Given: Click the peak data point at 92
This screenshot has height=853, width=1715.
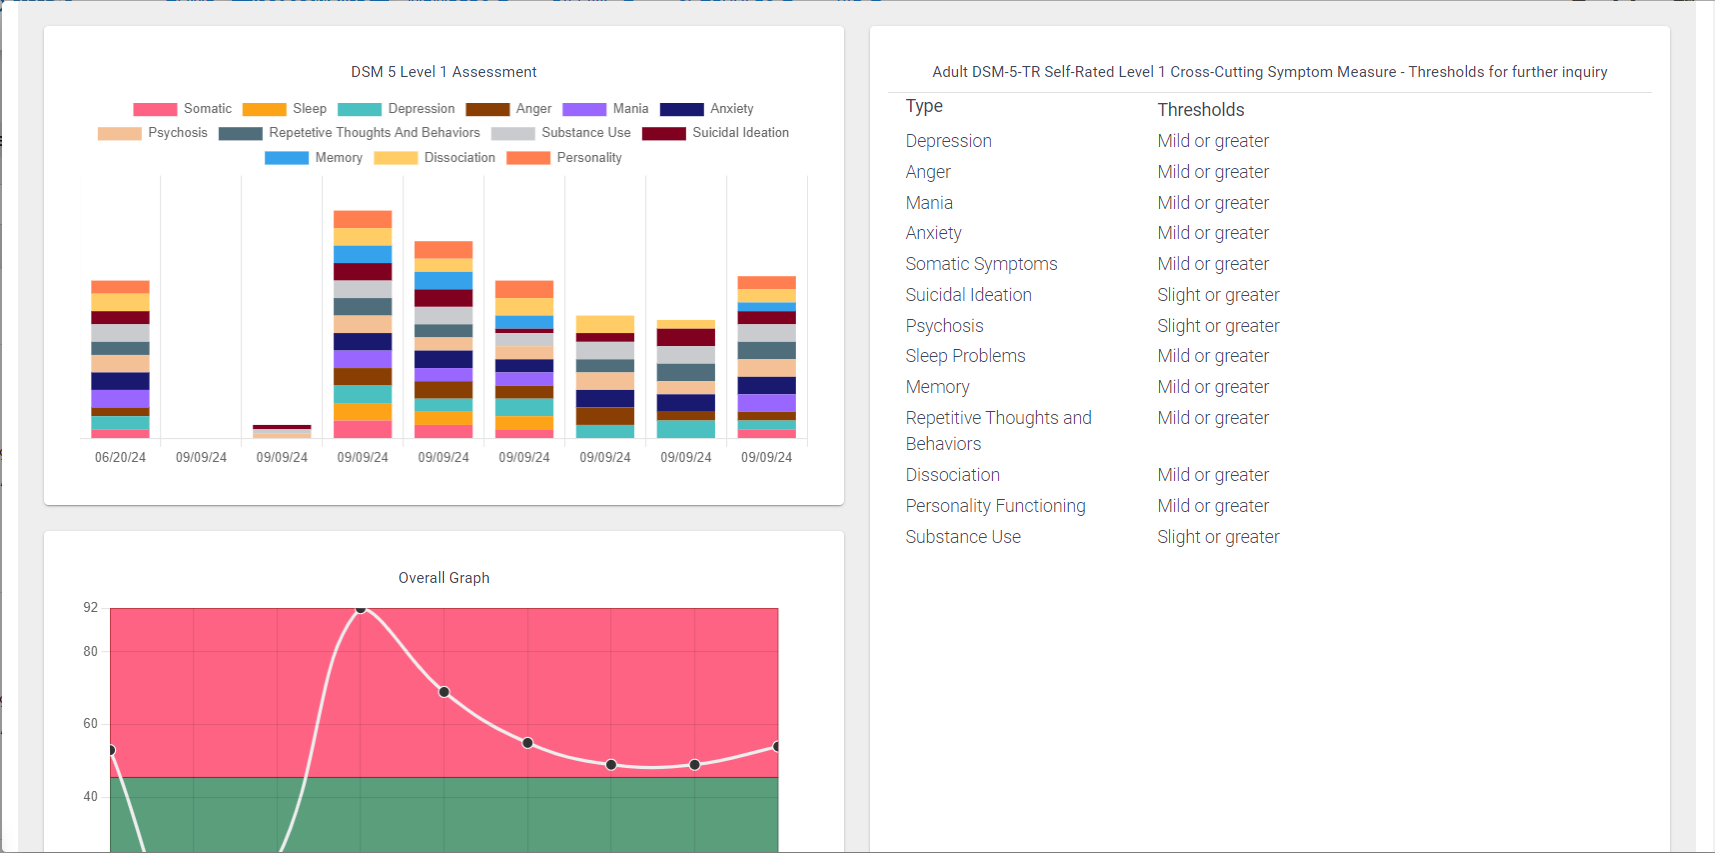Looking at the screenshot, I should [x=361, y=608].
